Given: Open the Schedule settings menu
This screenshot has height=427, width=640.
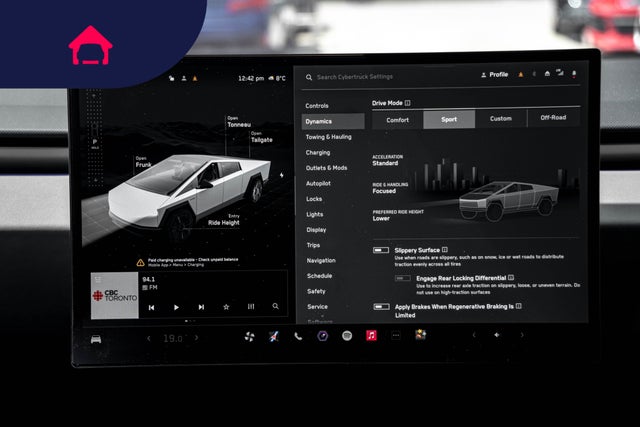Looking at the screenshot, I should [x=319, y=276].
